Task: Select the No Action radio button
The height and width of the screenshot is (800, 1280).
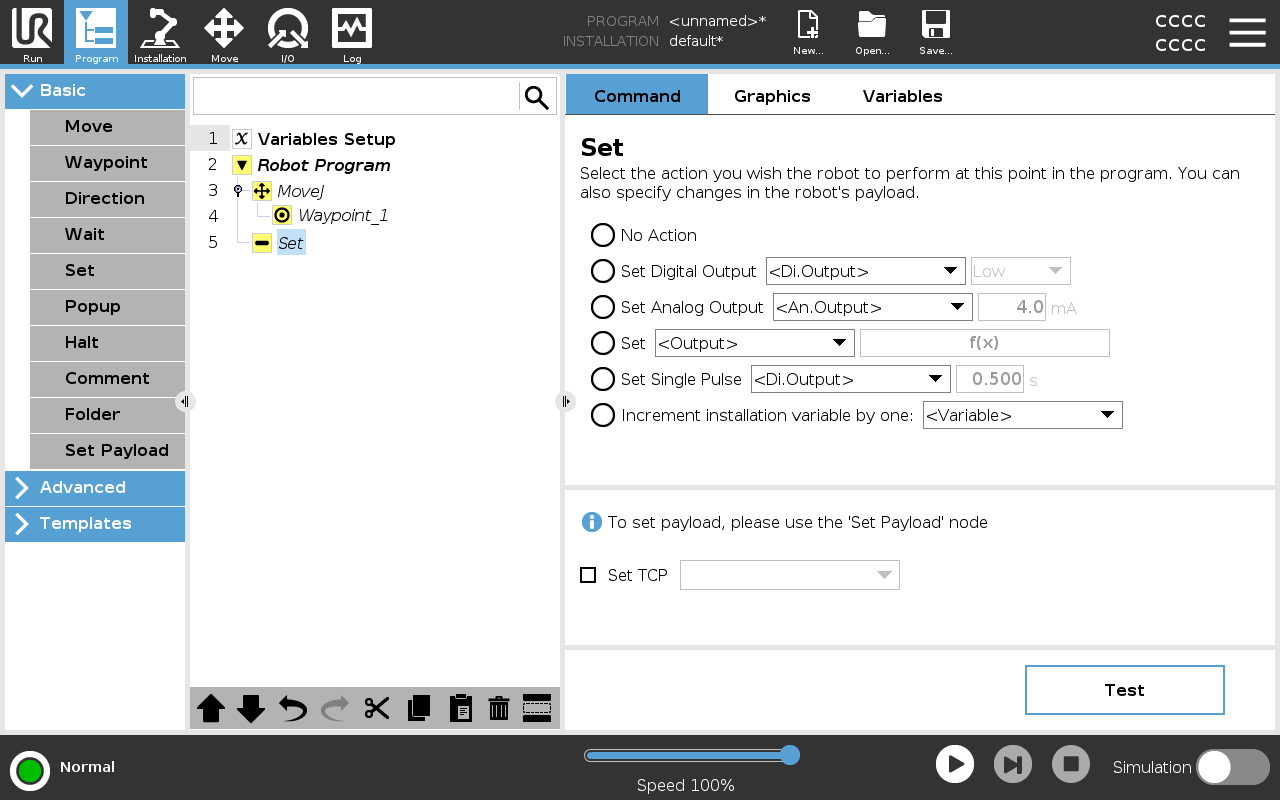Action: click(603, 235)
